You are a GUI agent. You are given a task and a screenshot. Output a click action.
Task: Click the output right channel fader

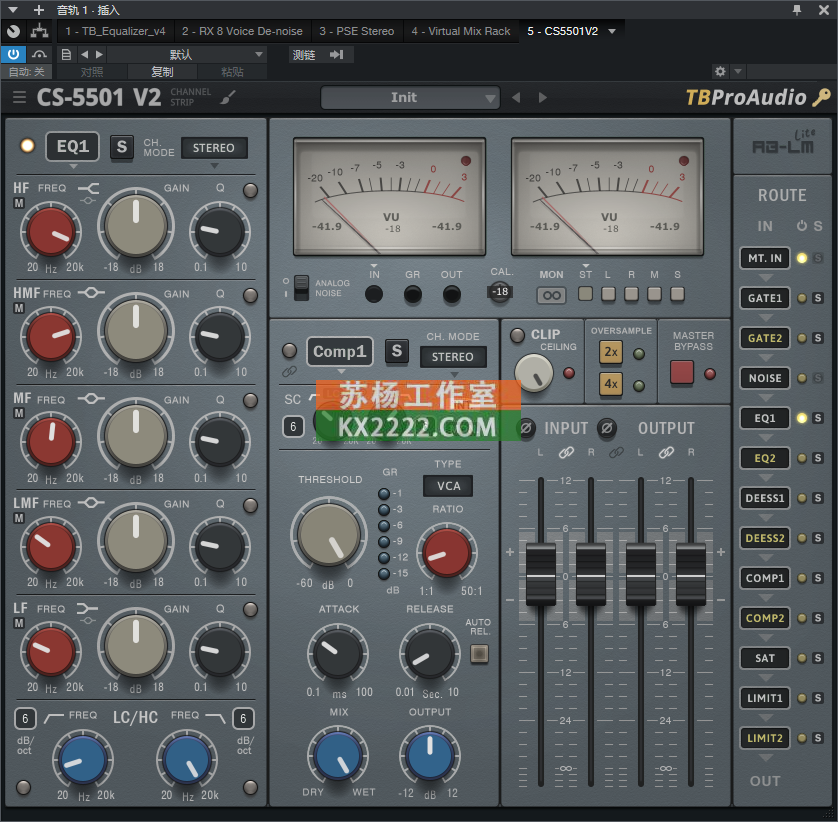tap(690, 576)
